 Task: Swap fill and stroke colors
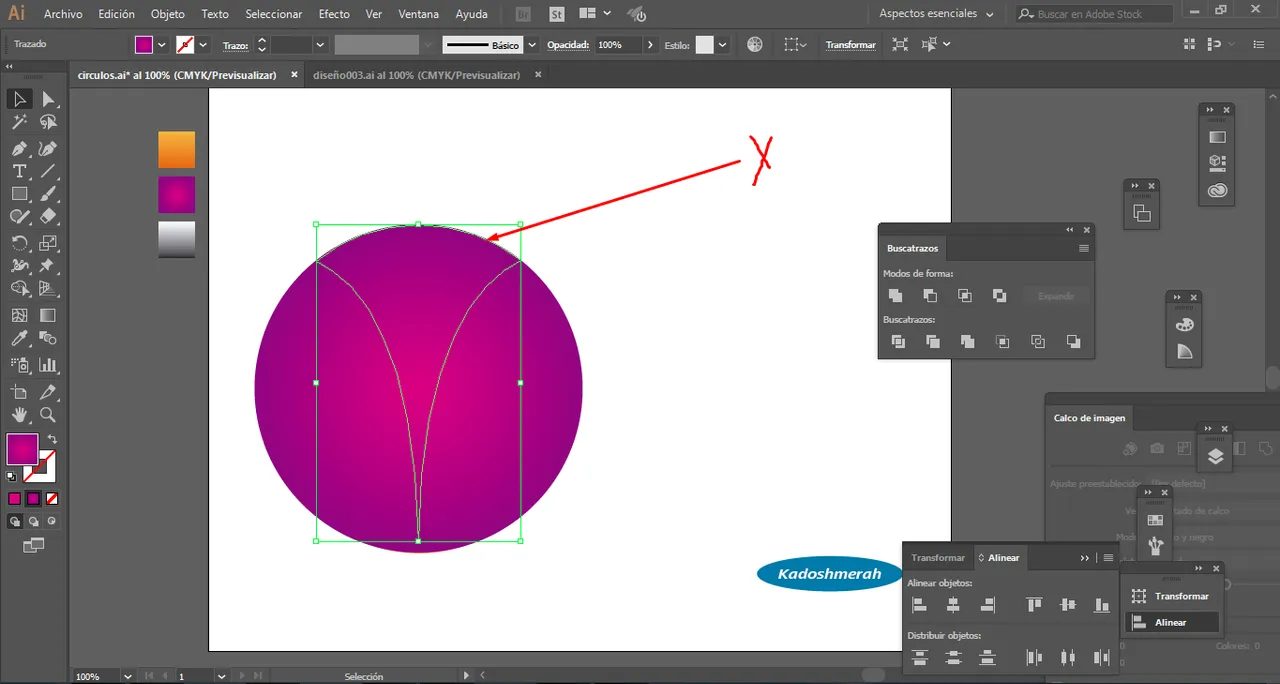coord(52,439)
